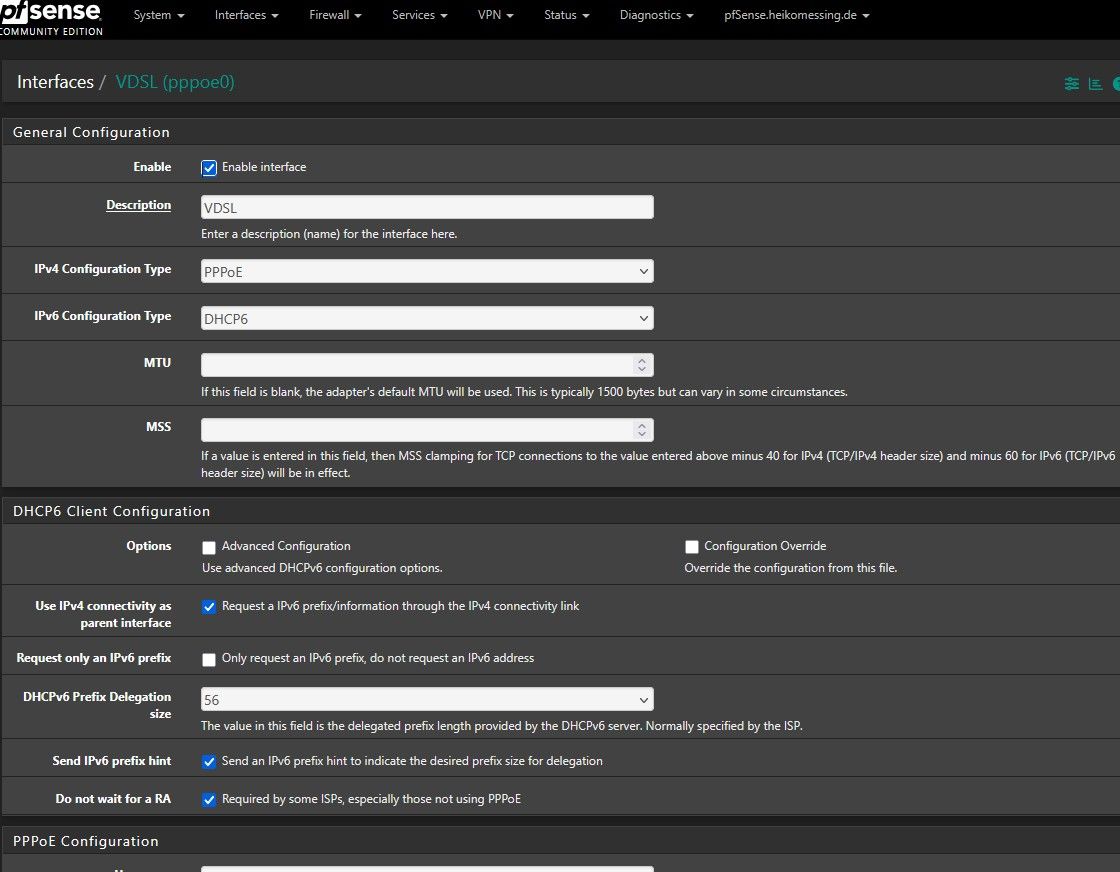
Task: Click the VDSL (pppoe0) breadcrumb link
Action: [x=175, y=82]
